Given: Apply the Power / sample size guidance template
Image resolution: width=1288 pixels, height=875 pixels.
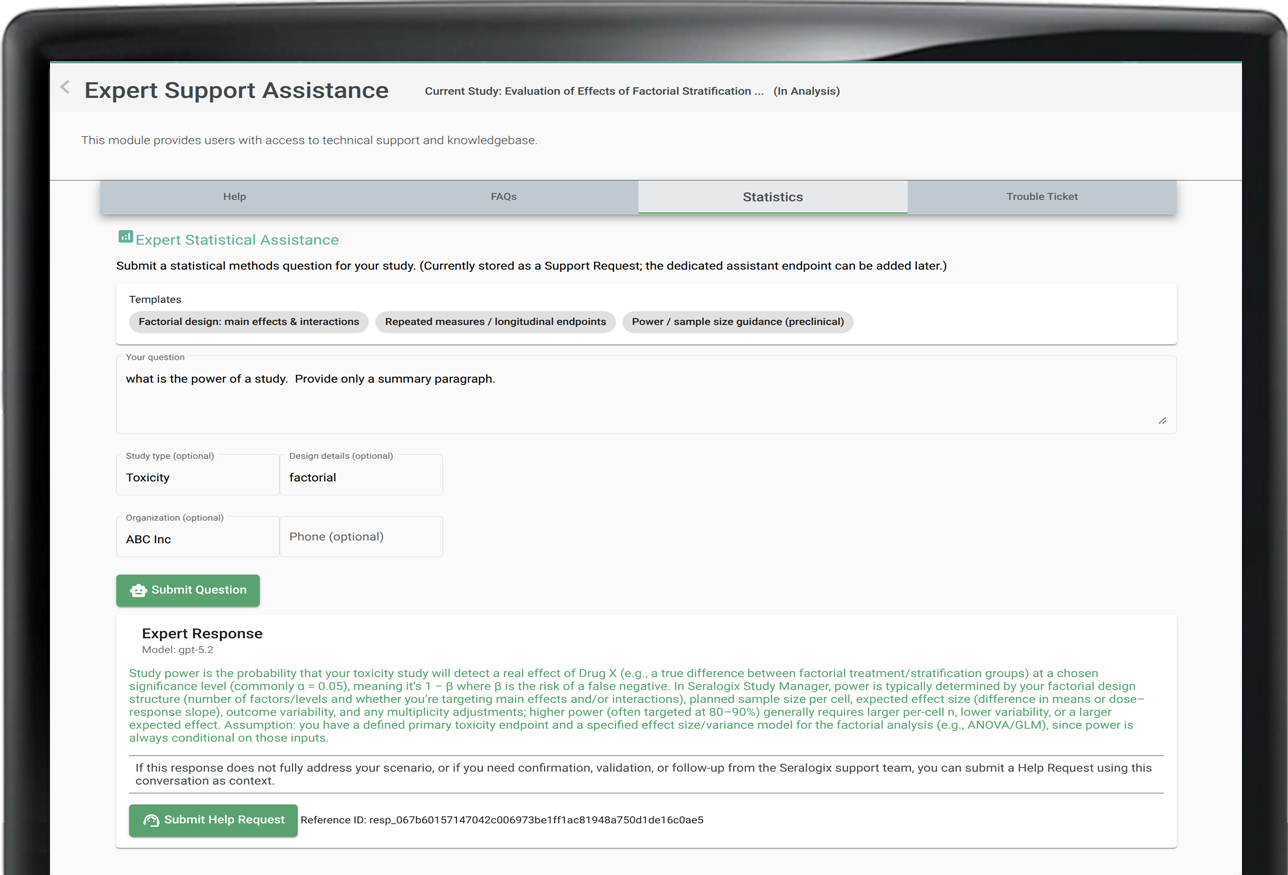Looking at the screenshot, I should (x=737, y=322).
